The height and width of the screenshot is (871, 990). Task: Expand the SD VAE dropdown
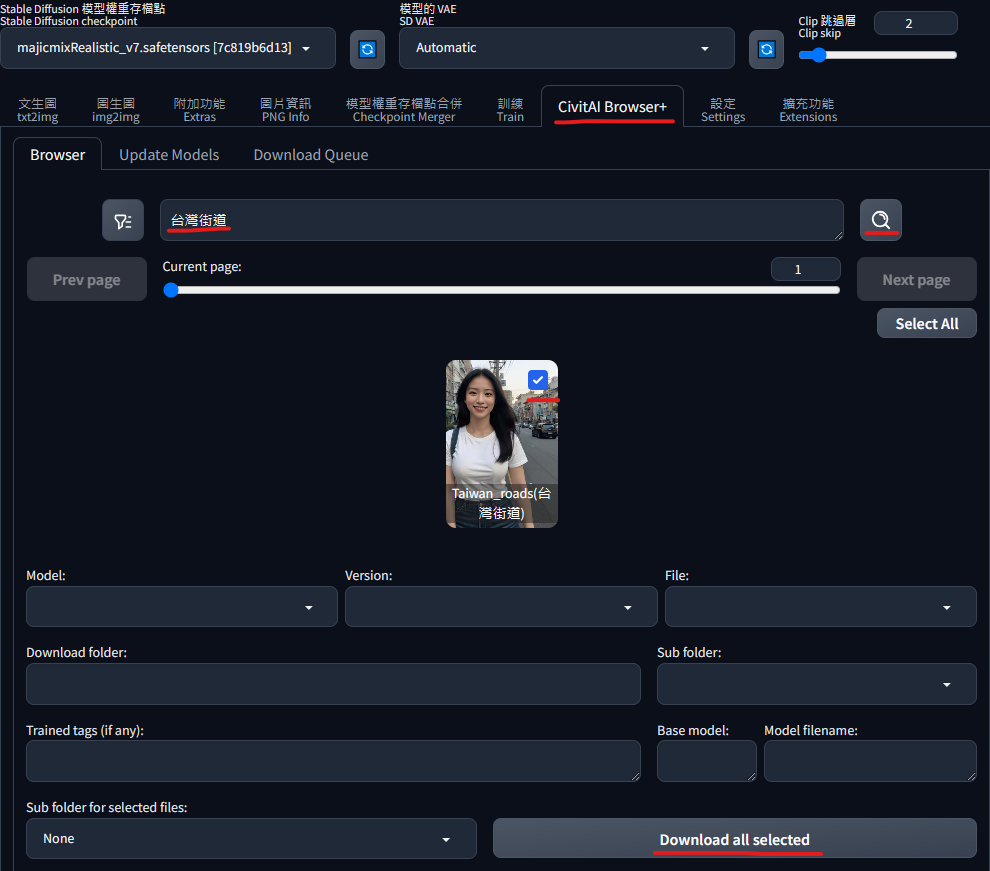coord(566,48)
